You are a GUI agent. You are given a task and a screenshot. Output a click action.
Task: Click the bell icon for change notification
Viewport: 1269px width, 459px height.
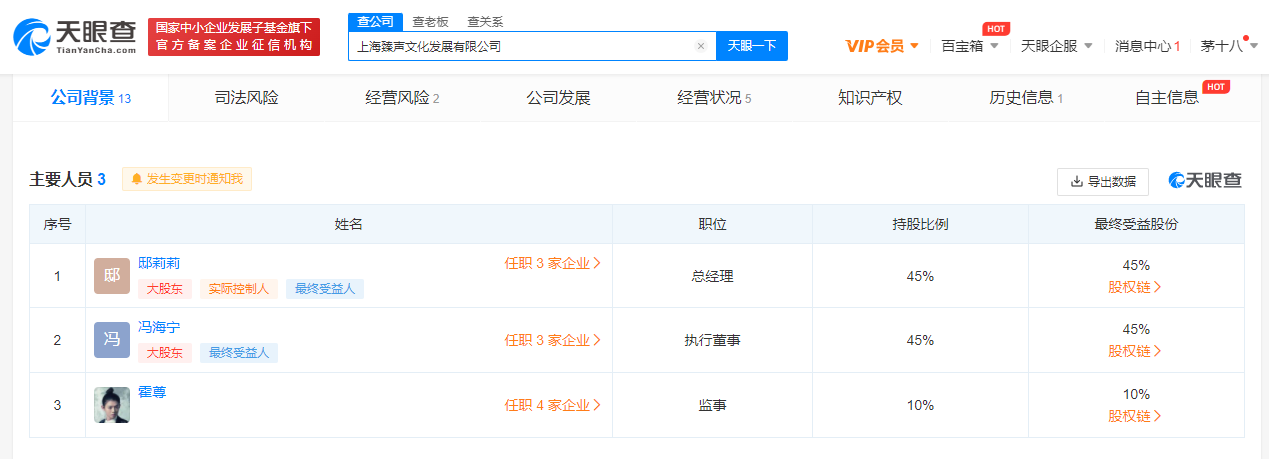pyautogui.click(x=137, y=179)
